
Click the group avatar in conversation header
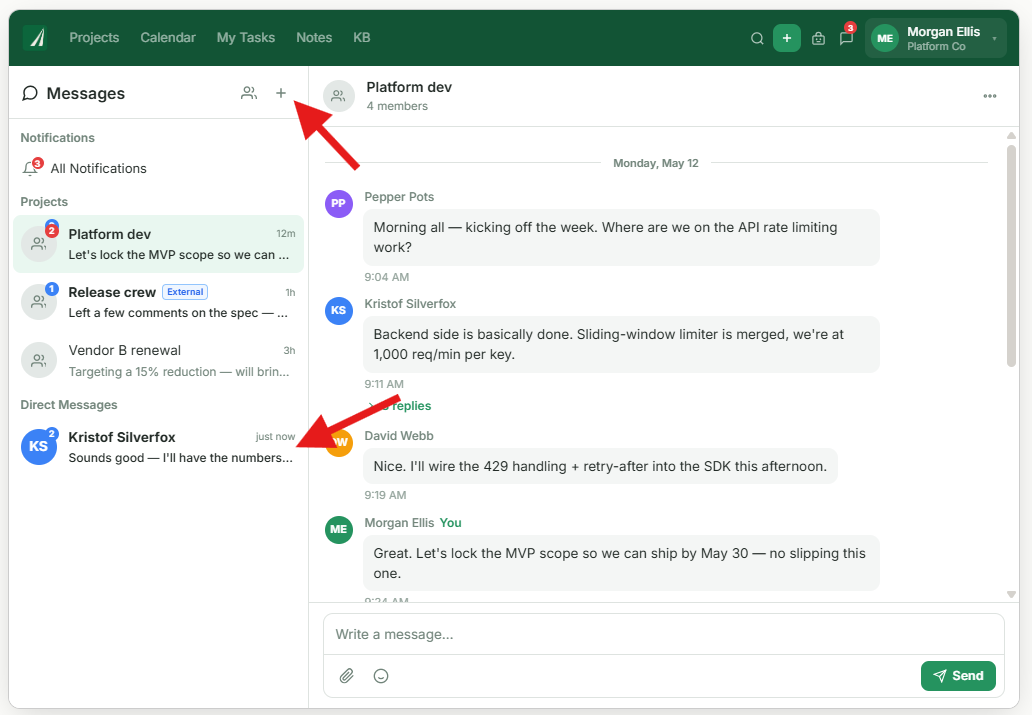pyautogui.click(x=339, y=96)
